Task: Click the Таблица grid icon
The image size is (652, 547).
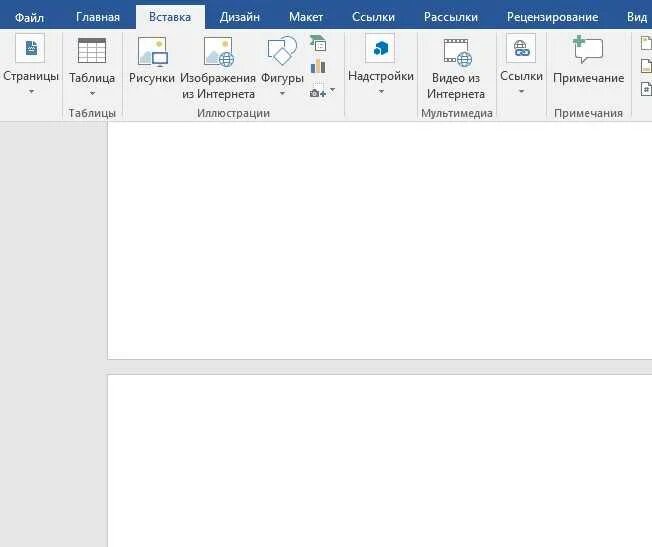Action: 92,50
